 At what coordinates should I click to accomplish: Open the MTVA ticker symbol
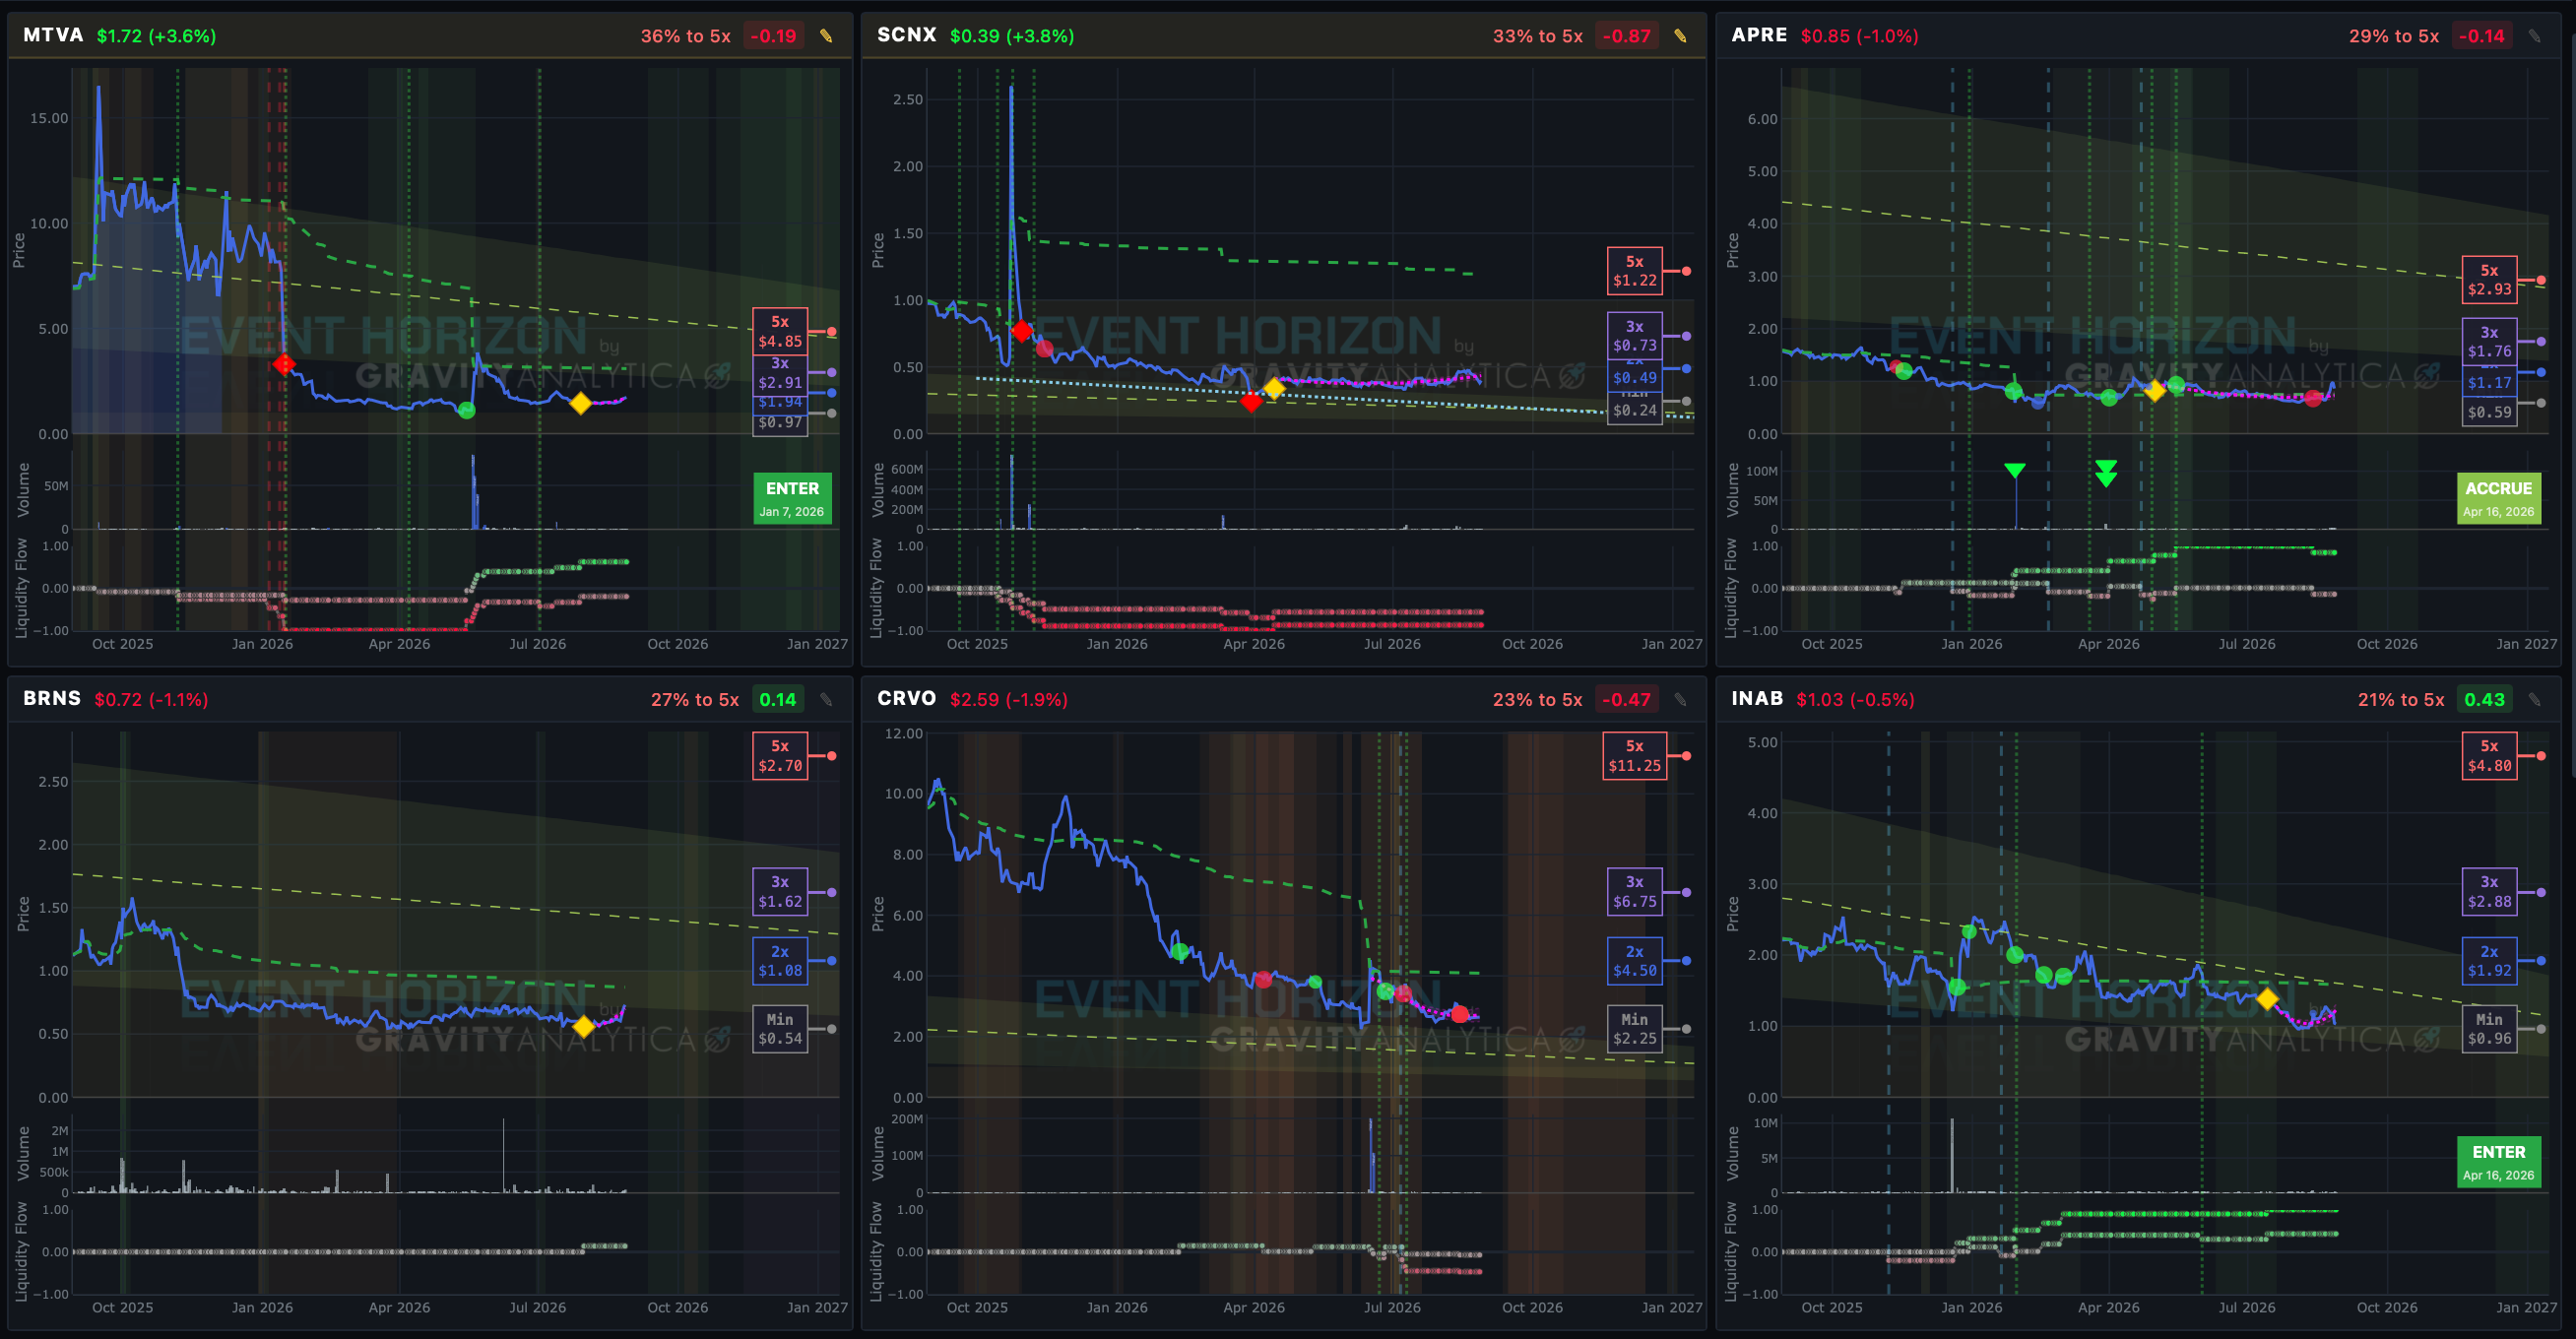[53, 35]
